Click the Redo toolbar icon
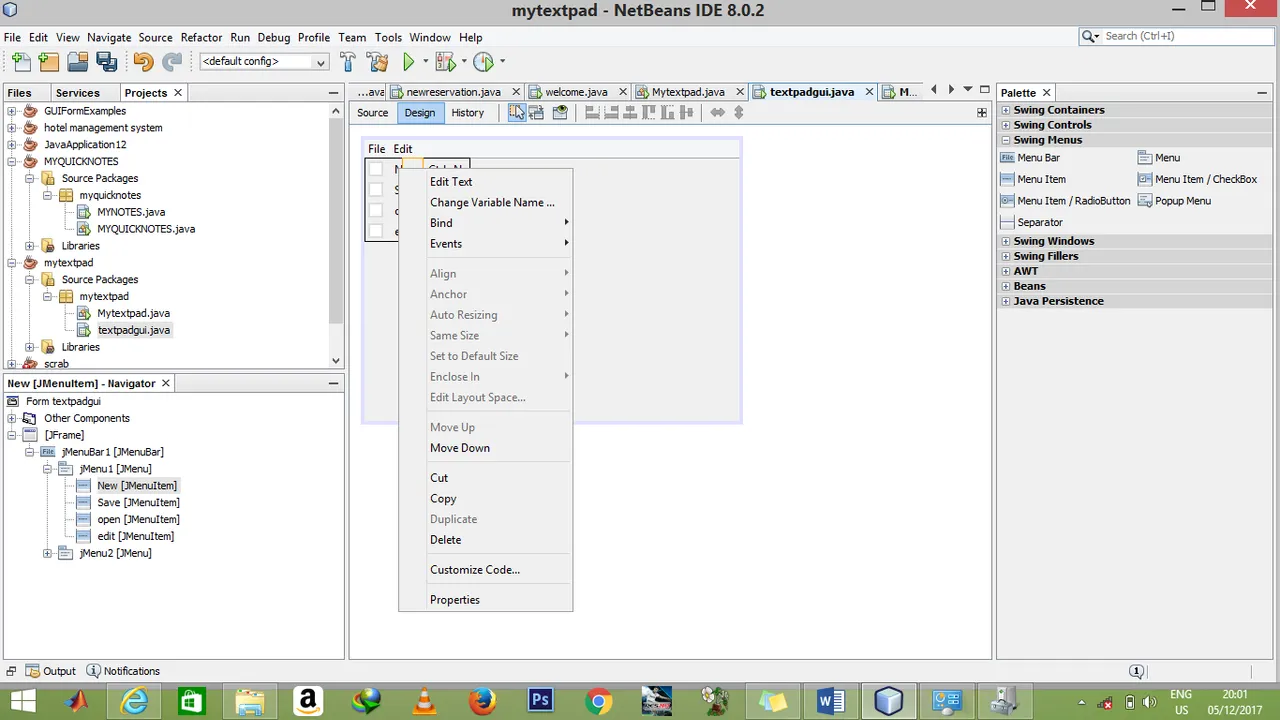1280x720 pixels. tap(172, 62)
